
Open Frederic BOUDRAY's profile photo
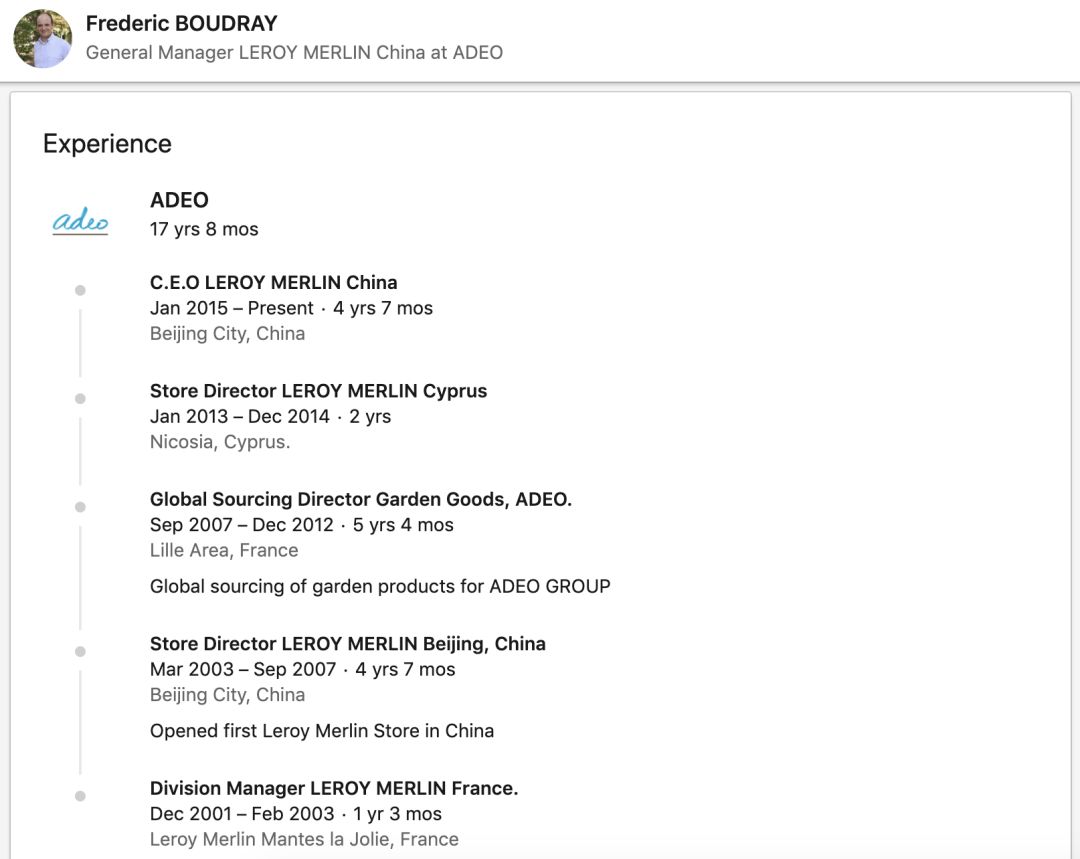click(x=43, y=39)
